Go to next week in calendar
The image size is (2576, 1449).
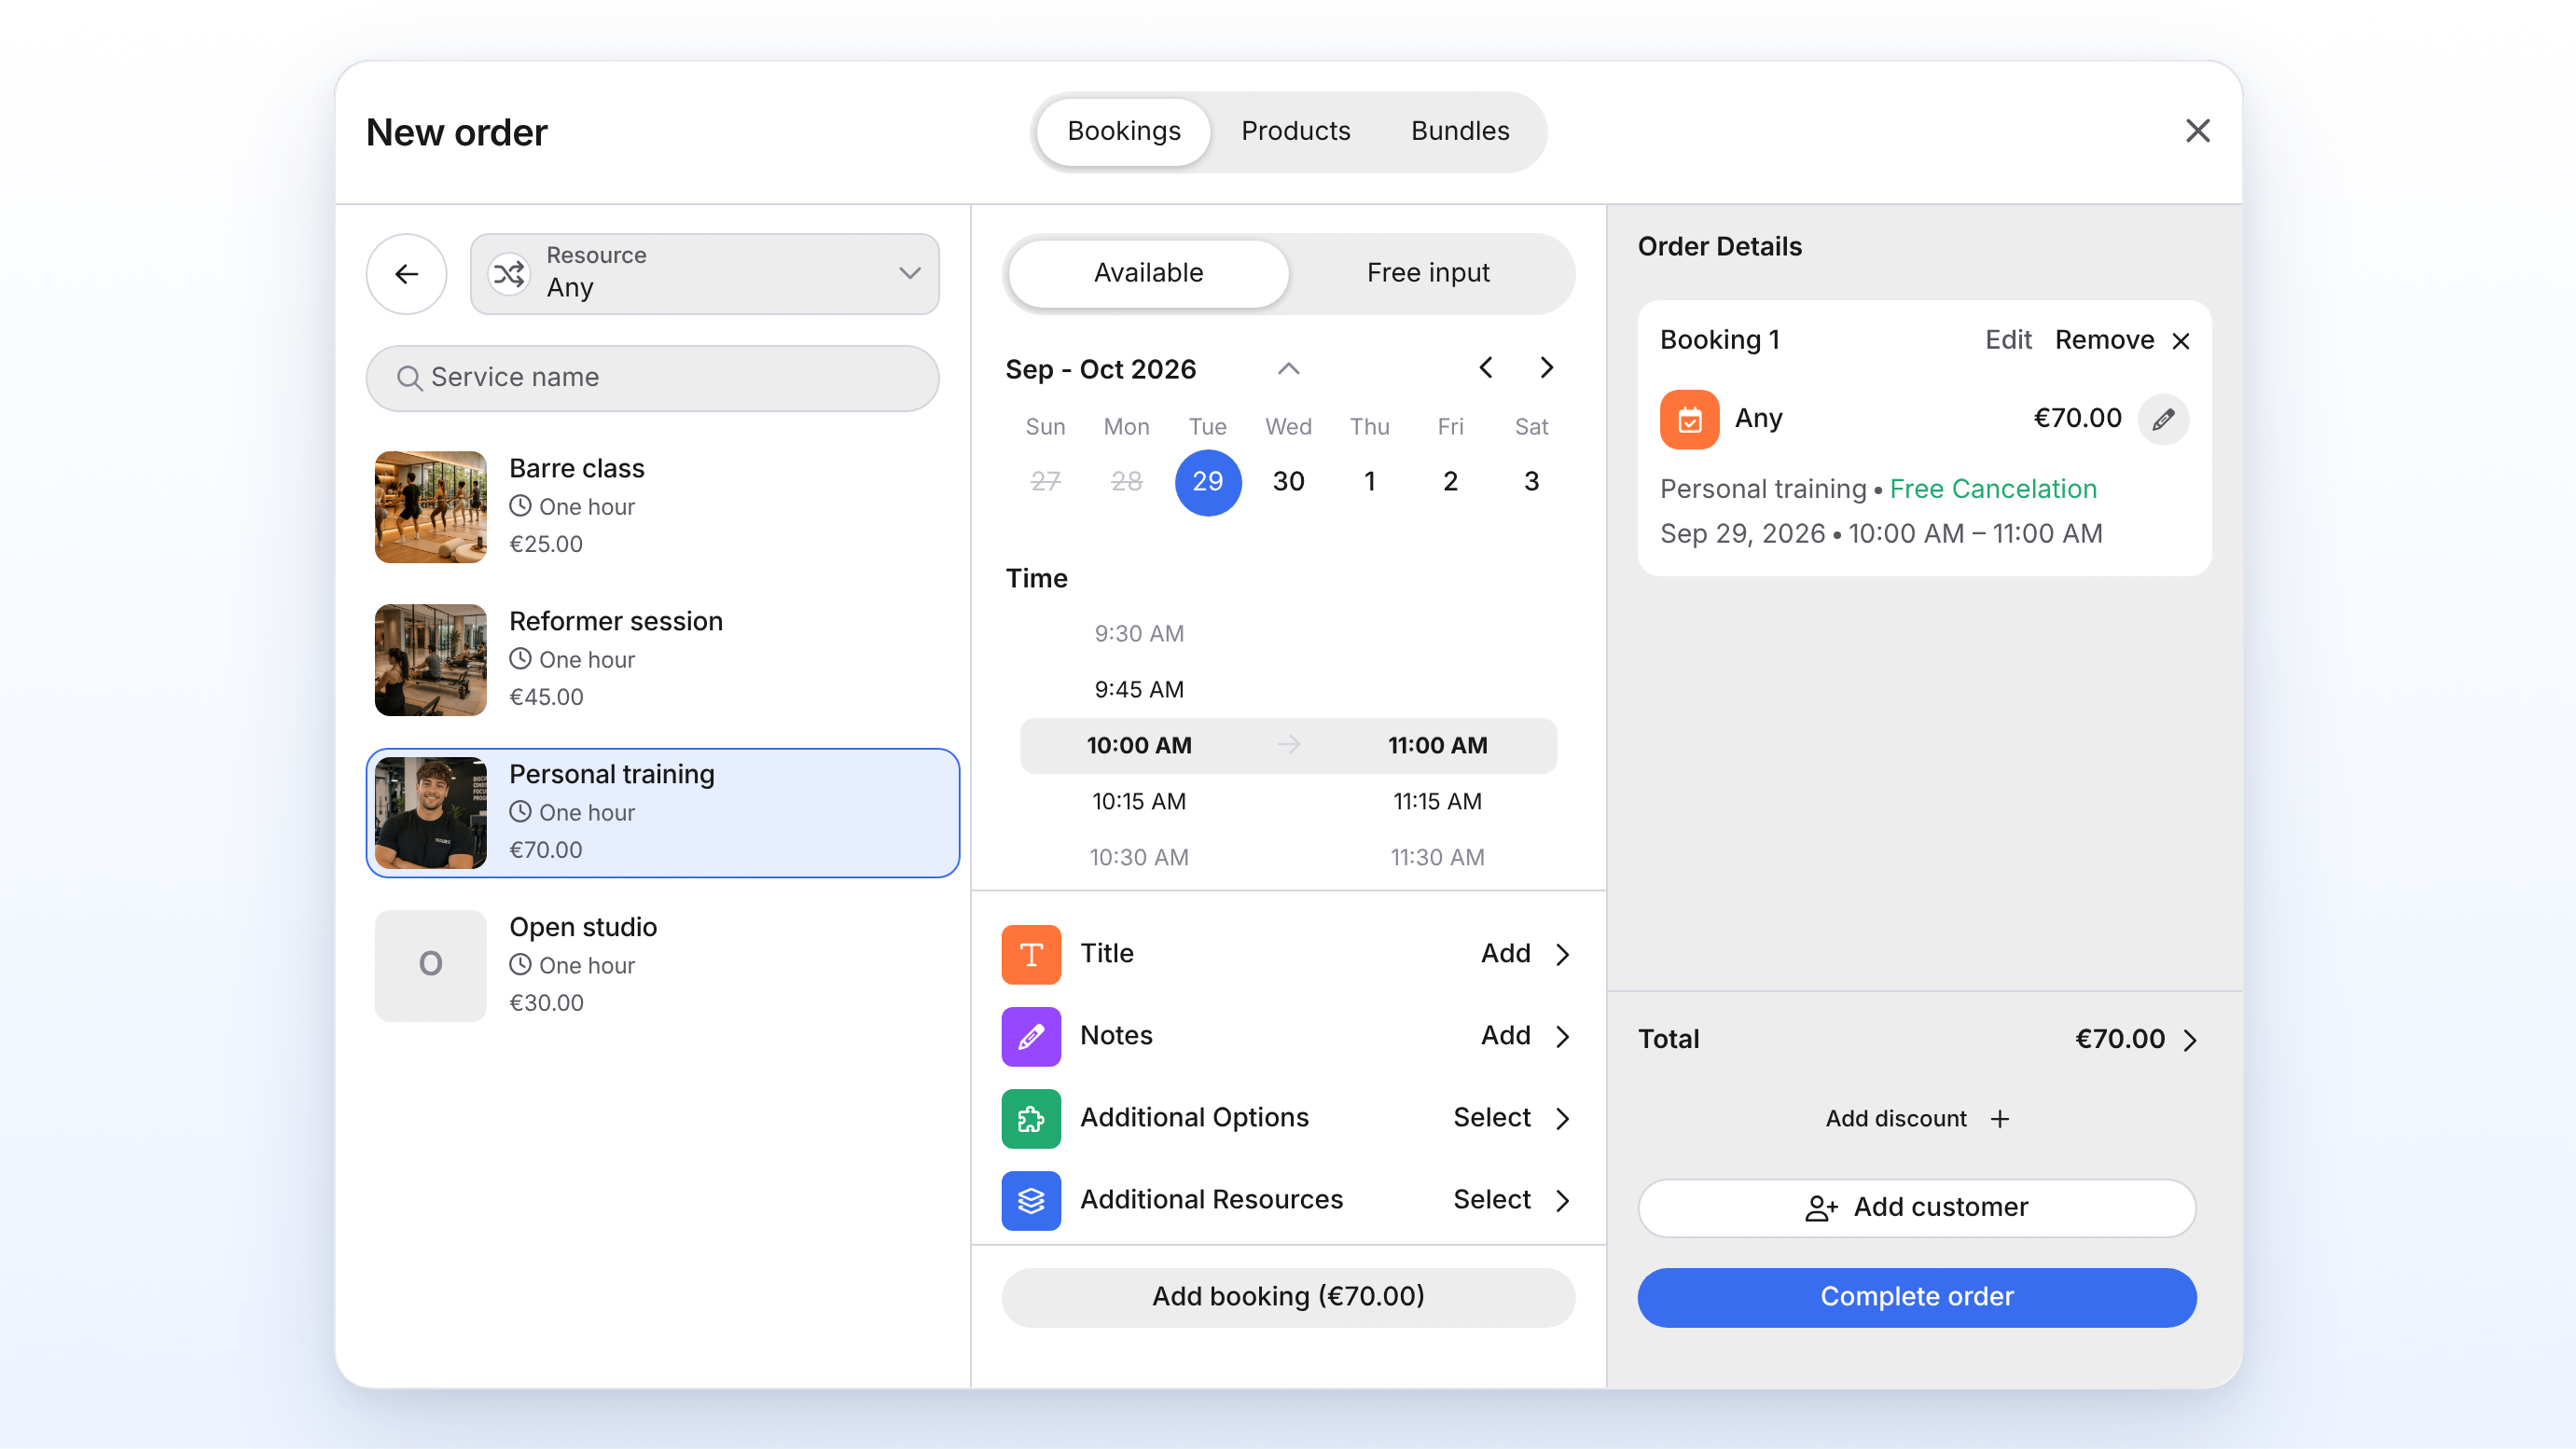pyautogui.click(x=1546, y=368)
